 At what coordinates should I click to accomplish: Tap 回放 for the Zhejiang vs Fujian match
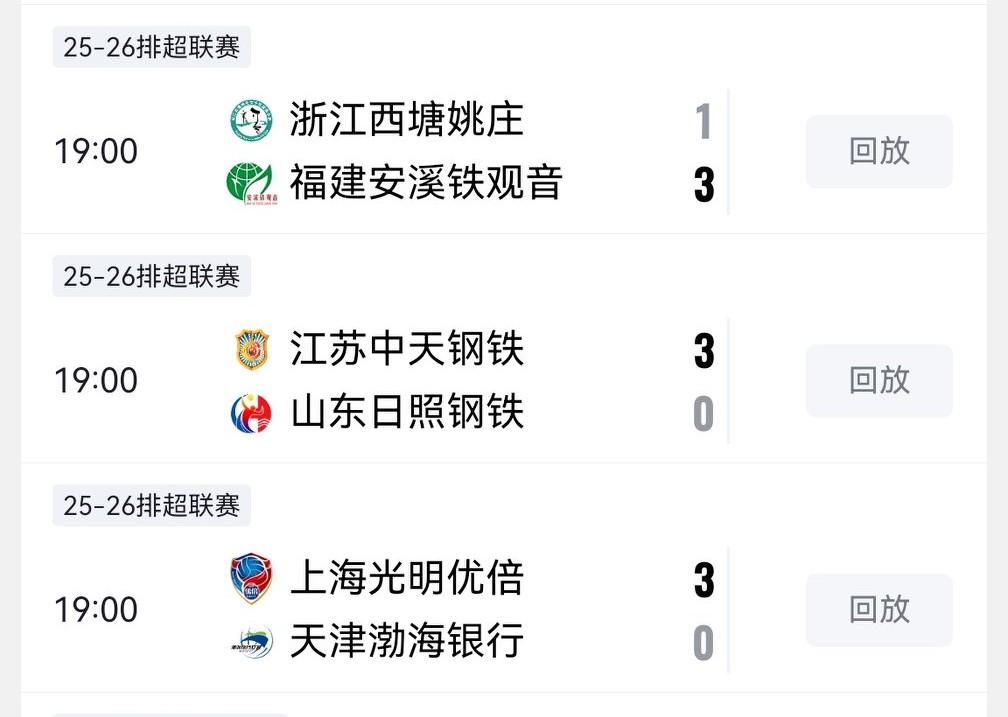tap(879, 151)
